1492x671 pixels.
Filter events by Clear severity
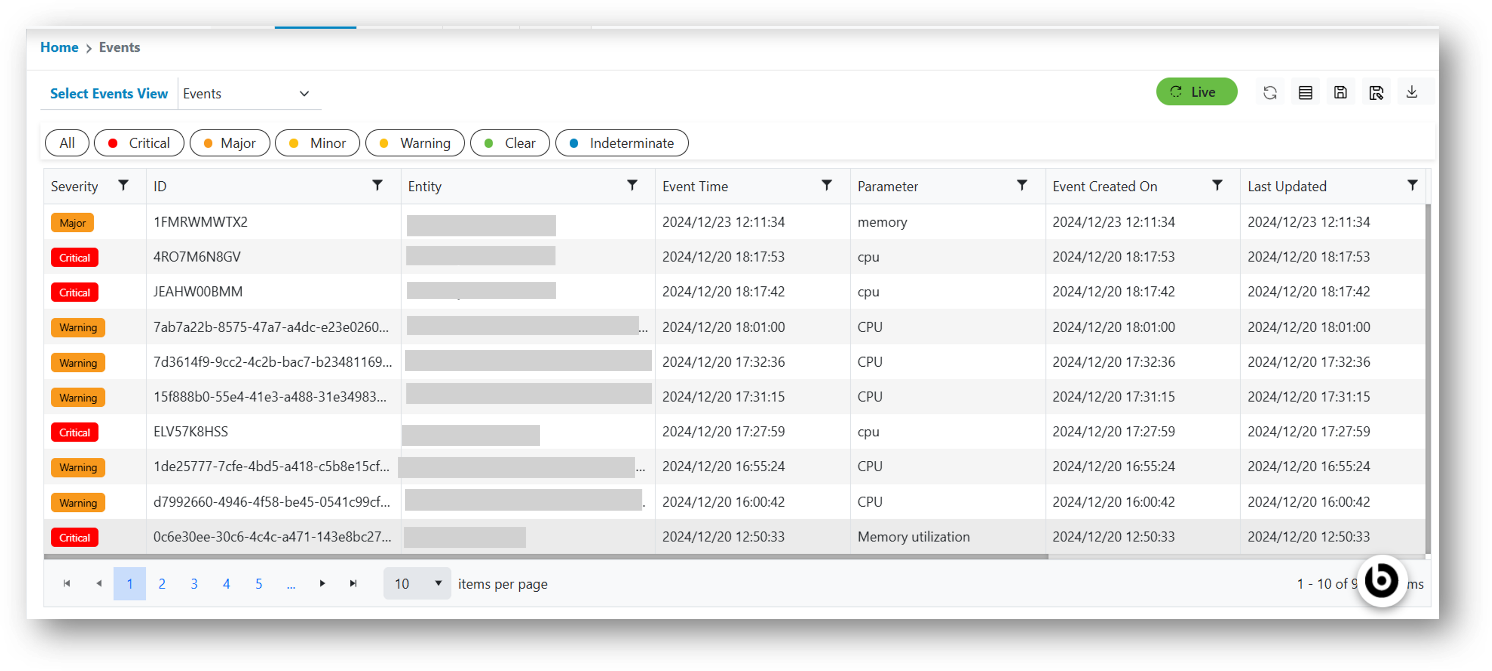510,143
